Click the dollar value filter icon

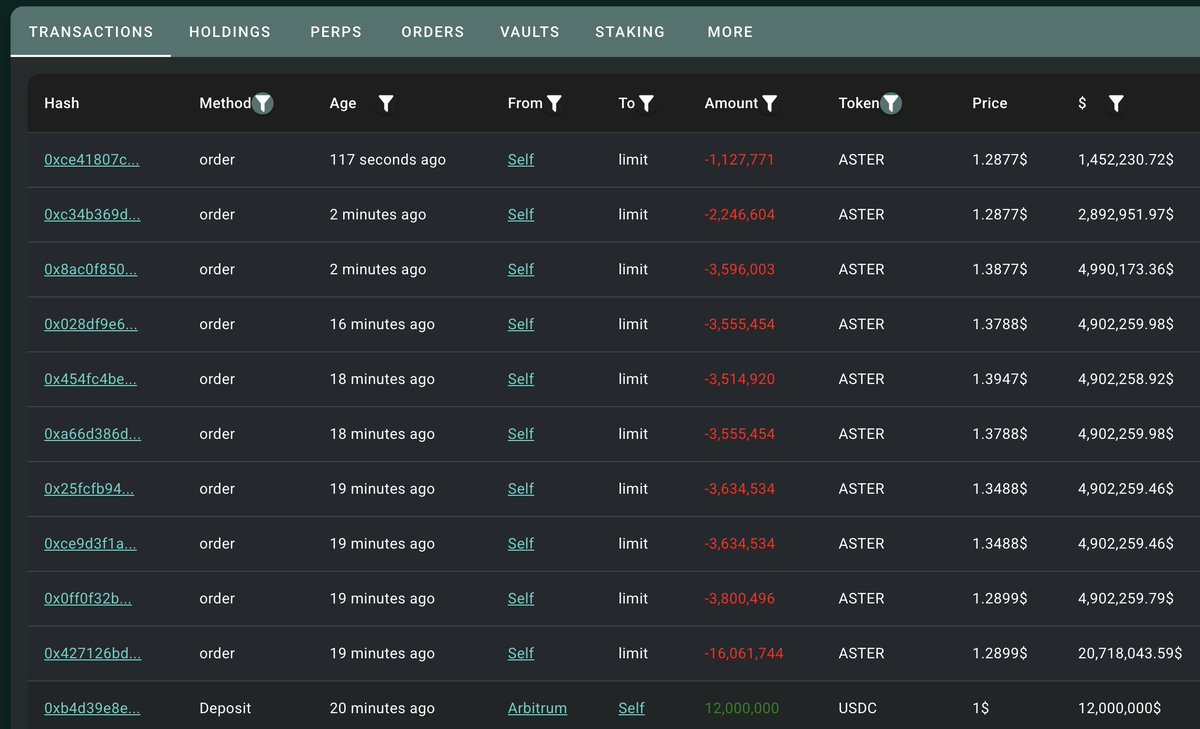point(1116,103)
